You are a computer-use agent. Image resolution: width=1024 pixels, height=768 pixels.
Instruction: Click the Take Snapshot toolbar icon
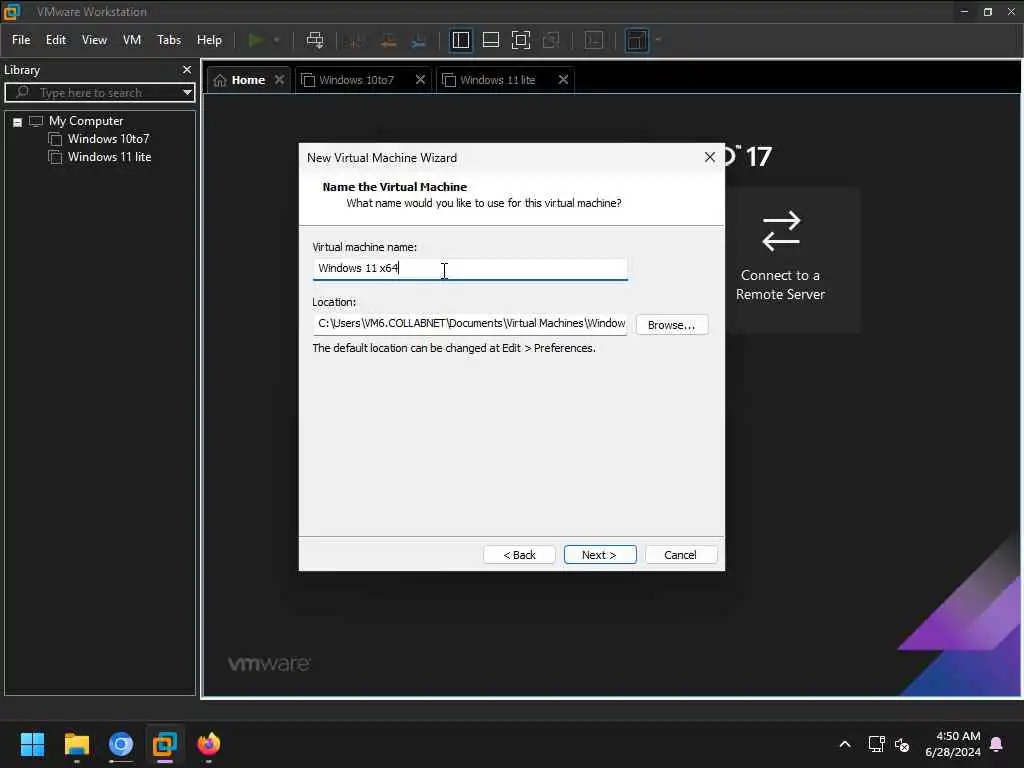[357, 40]
